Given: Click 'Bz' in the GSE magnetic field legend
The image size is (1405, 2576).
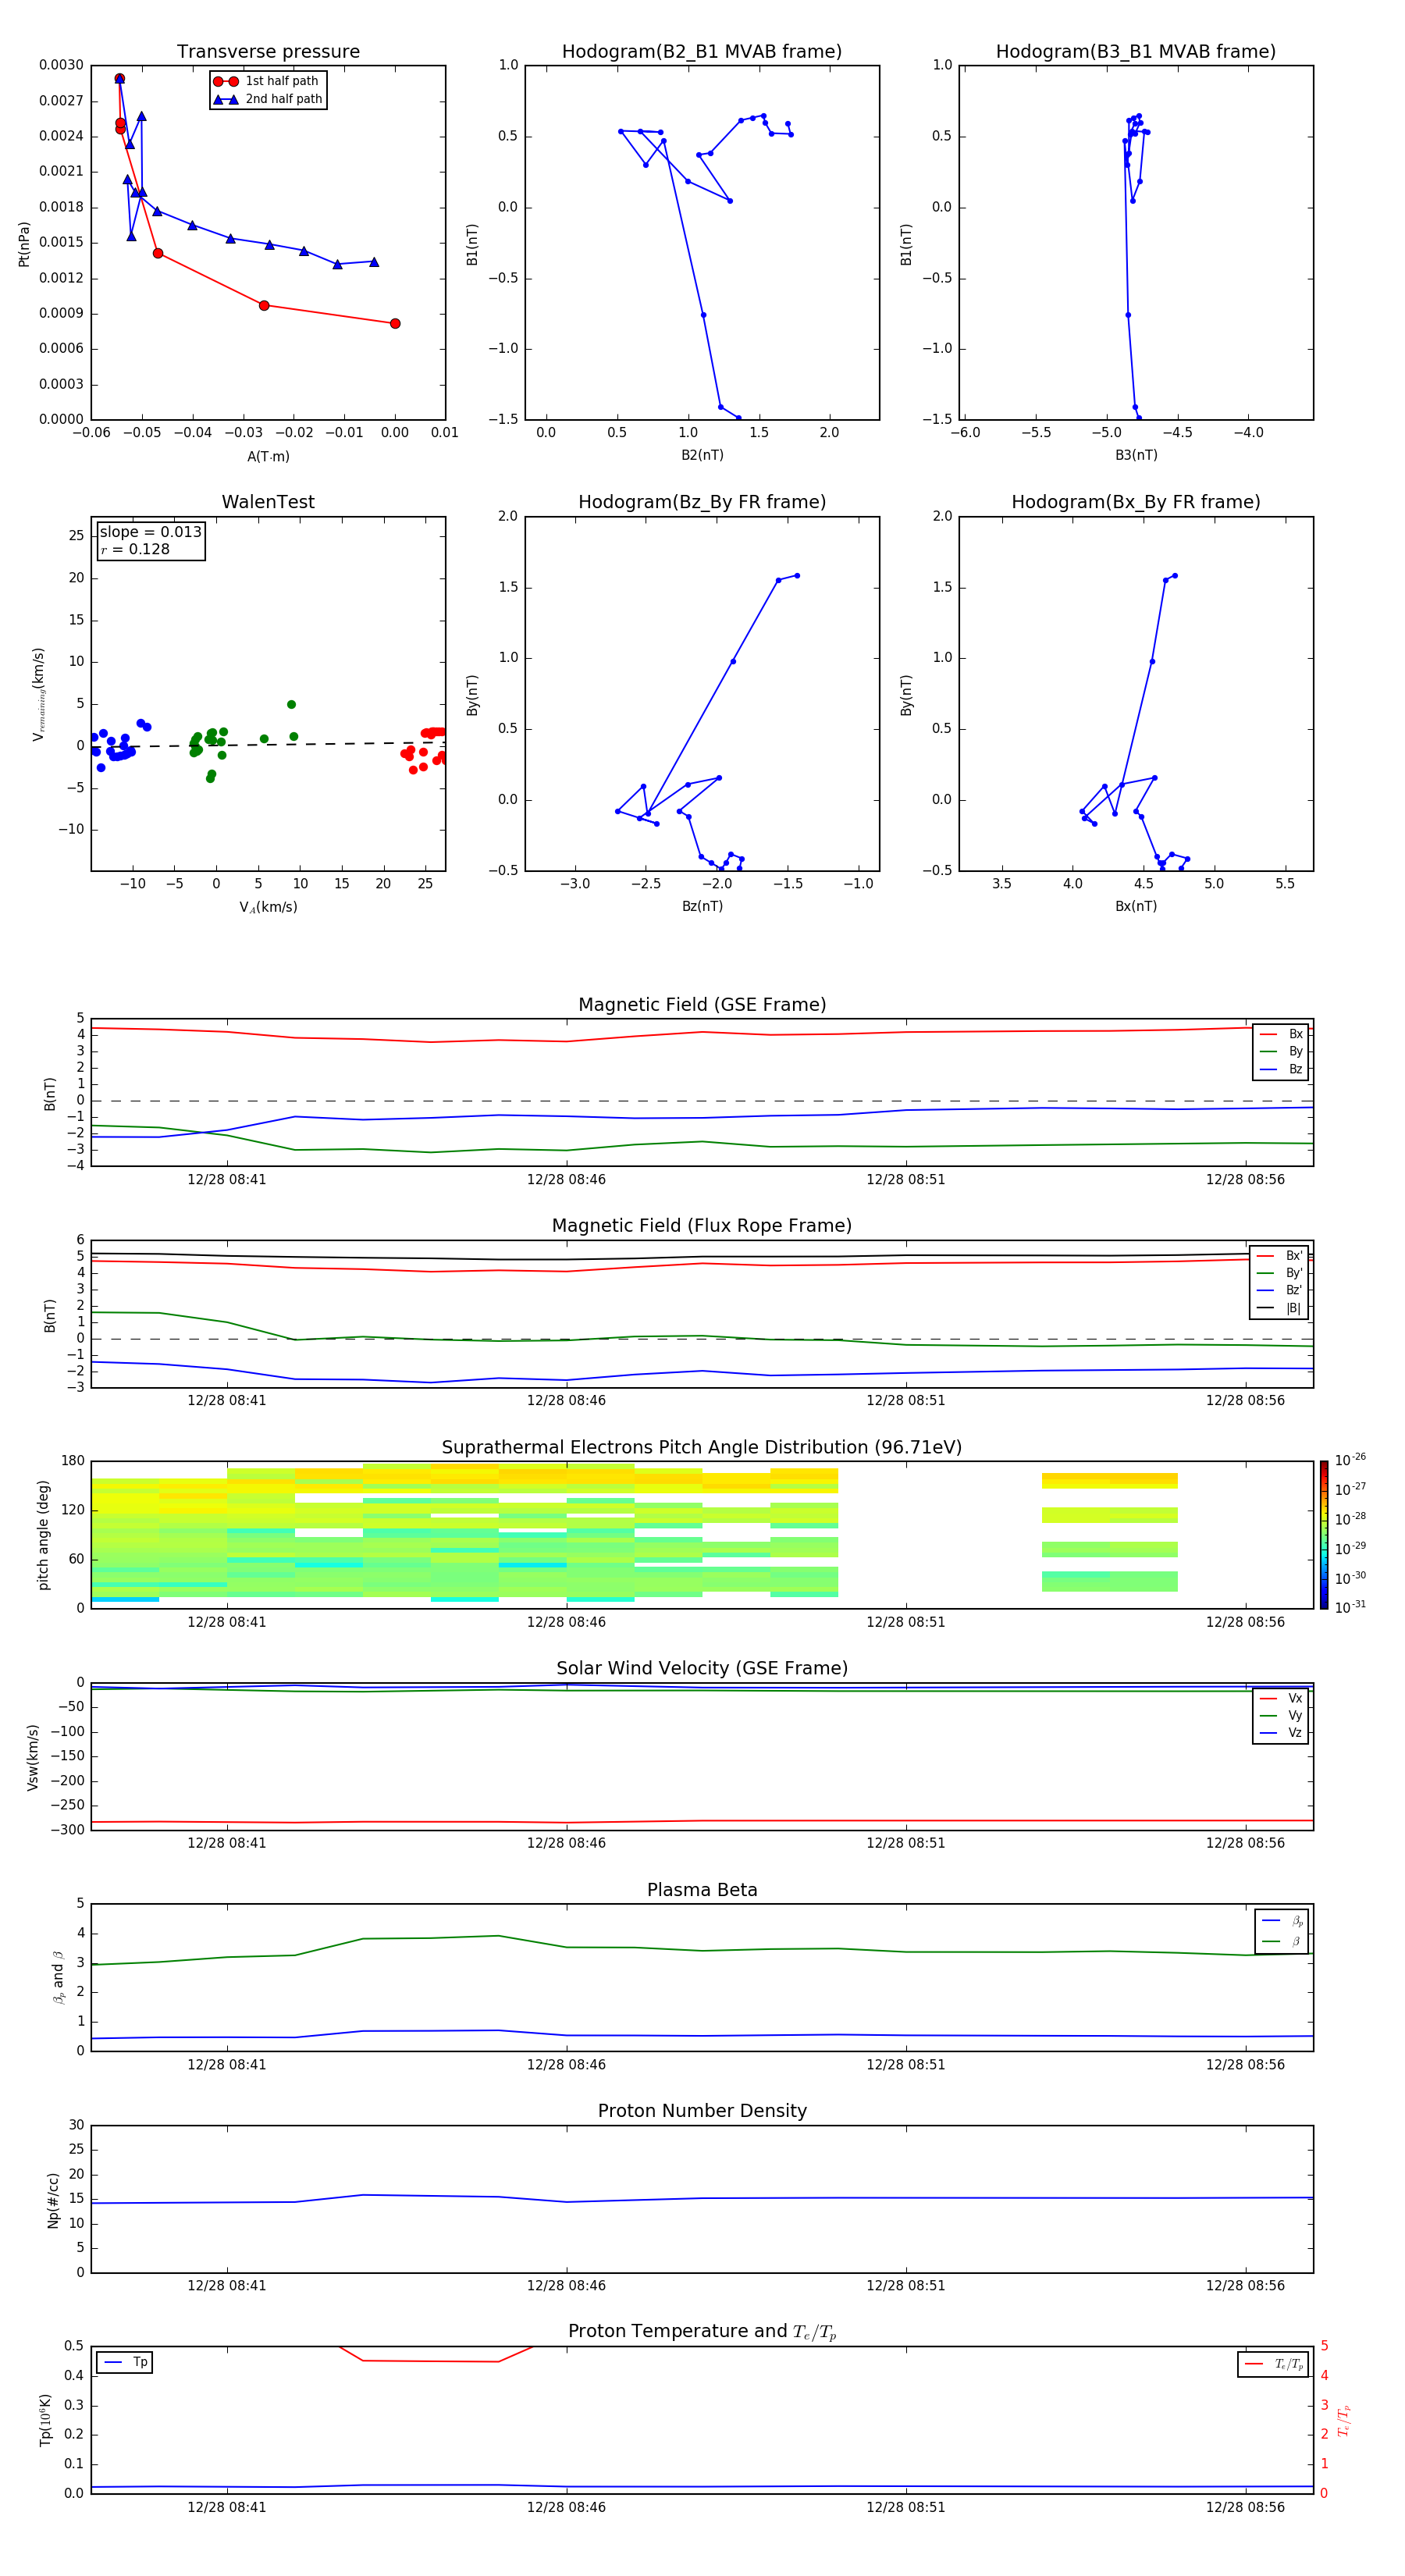Looking at the screenshot, I should [x=1281, y=1069].
